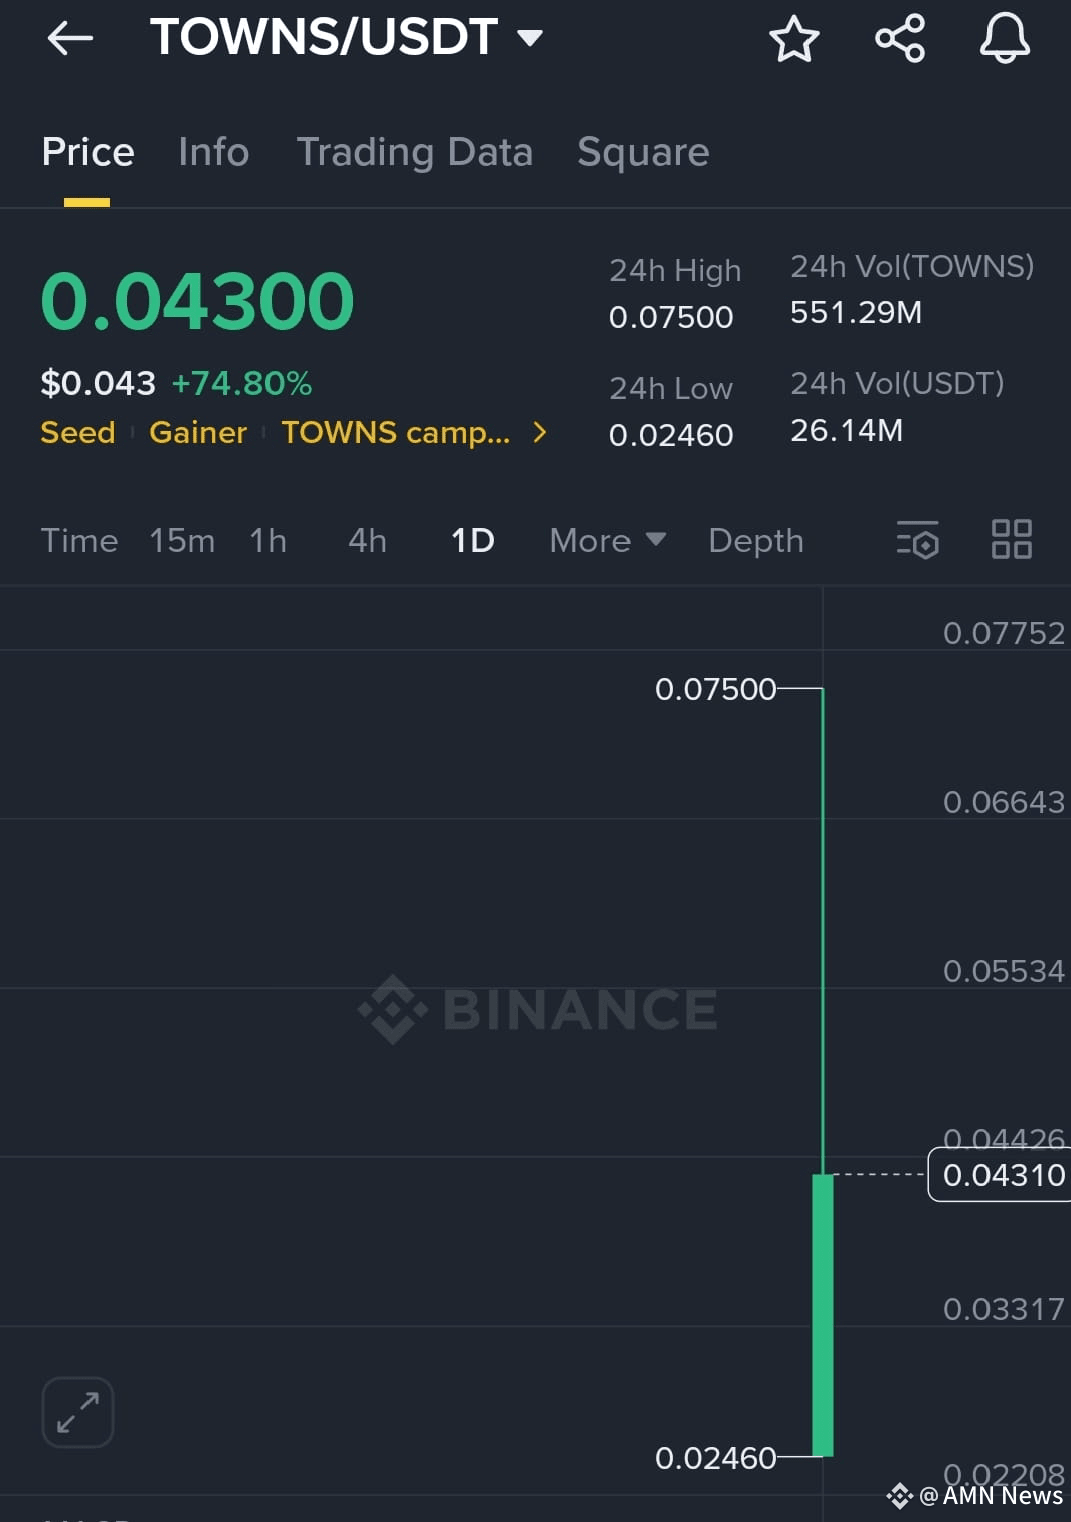Image resolution: width=1071 pixels, height=1522 pixels.
Task: Switch to the Info tab
Action: point(214,152)
